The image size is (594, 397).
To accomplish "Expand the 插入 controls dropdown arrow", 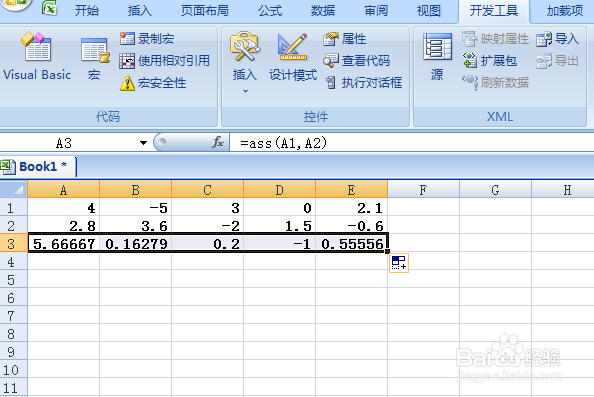I will 245,91.
